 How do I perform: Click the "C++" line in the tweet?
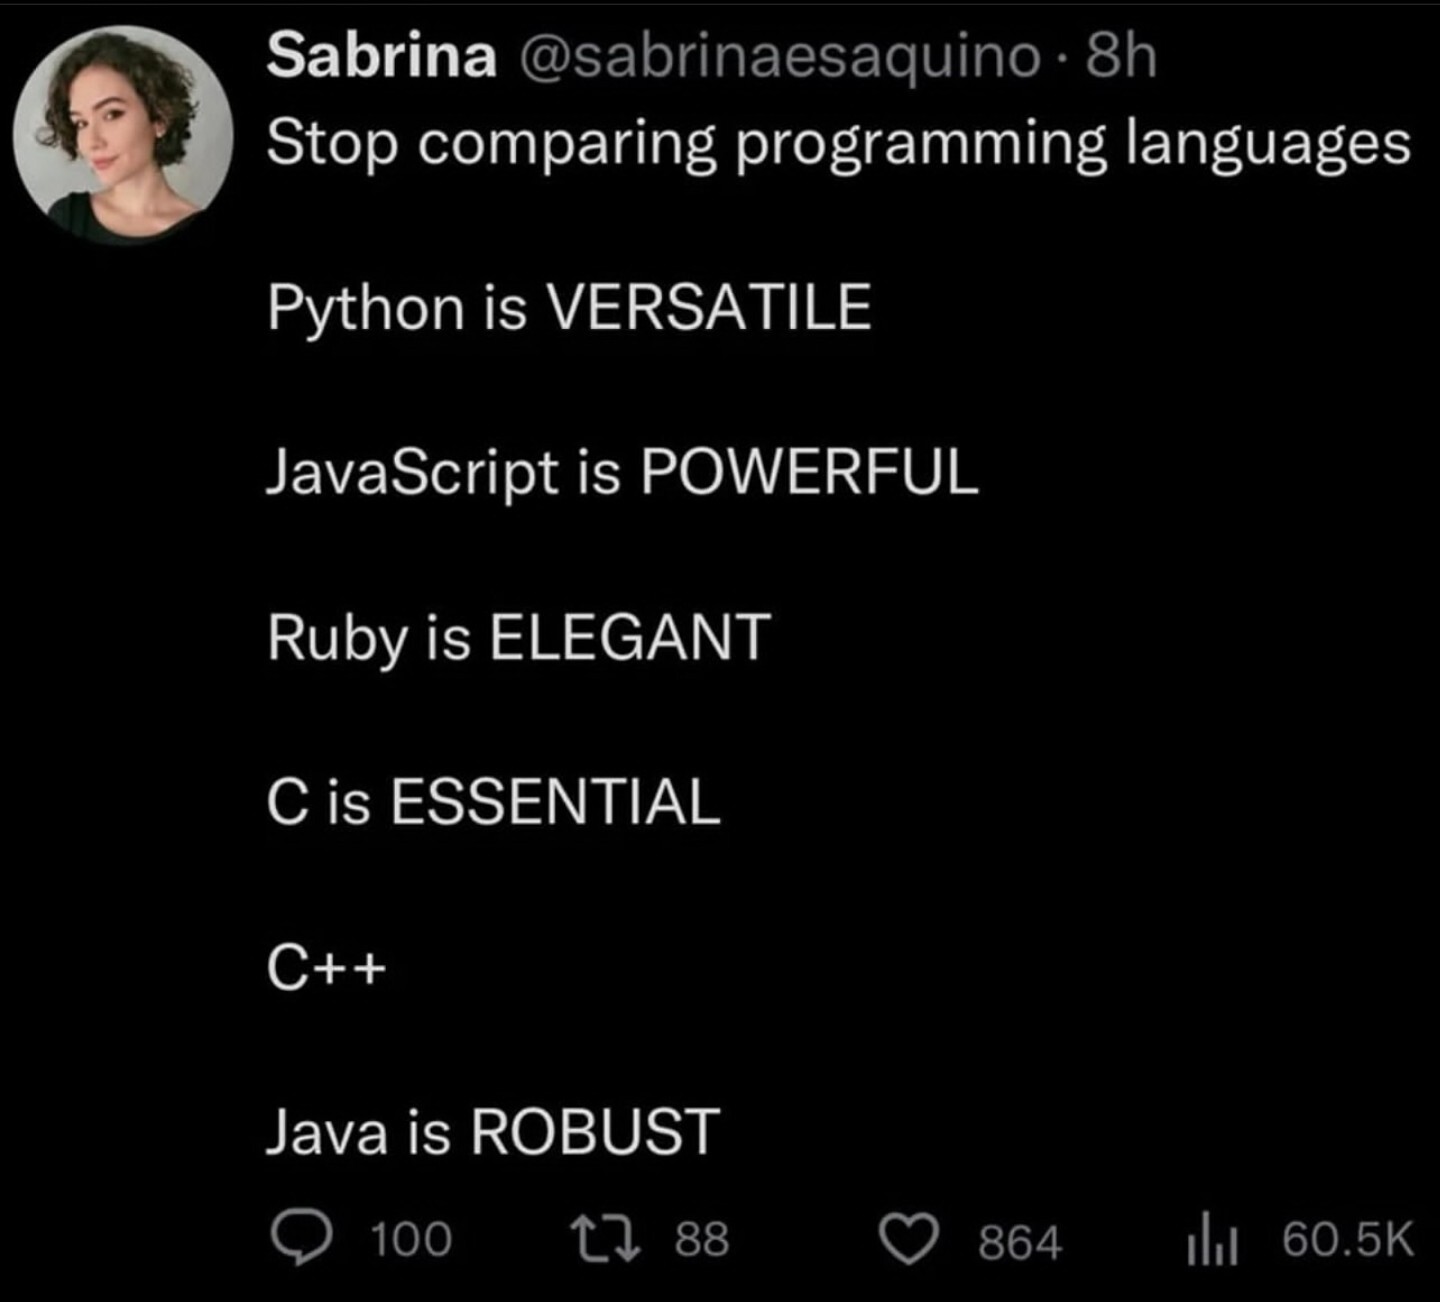point(326,967)
